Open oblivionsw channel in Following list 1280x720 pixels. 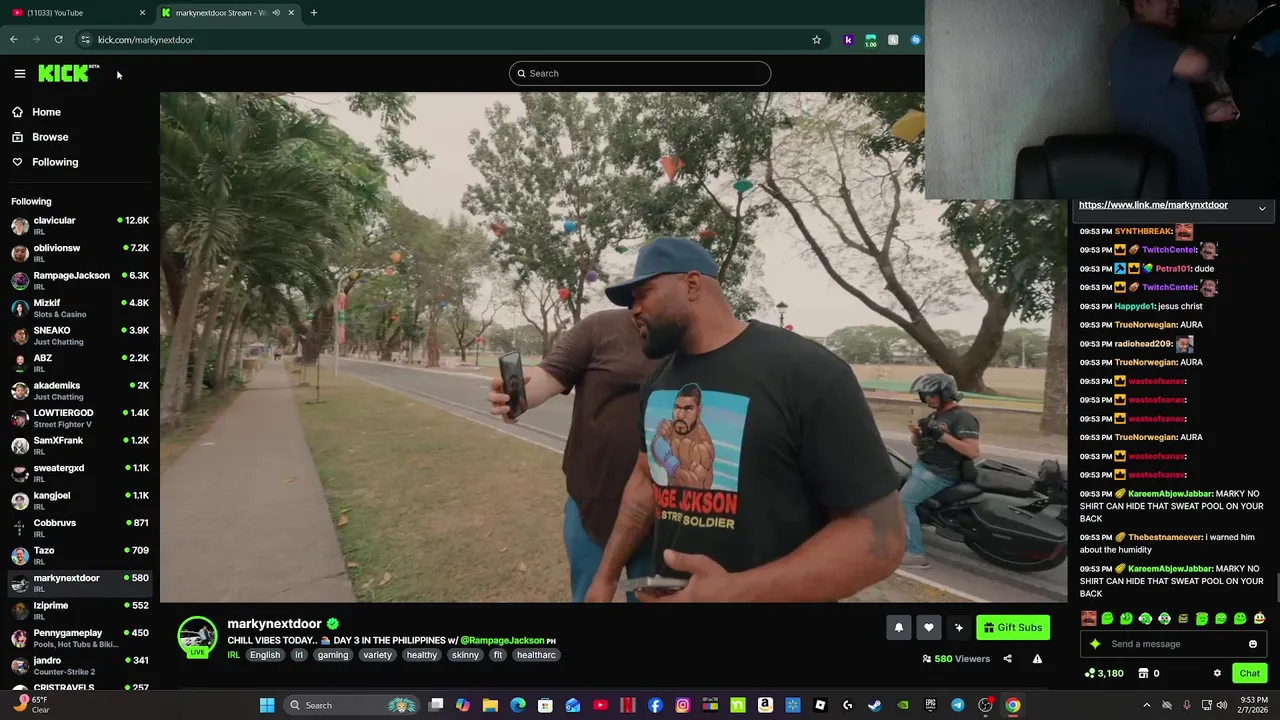(x=80, y=253)
